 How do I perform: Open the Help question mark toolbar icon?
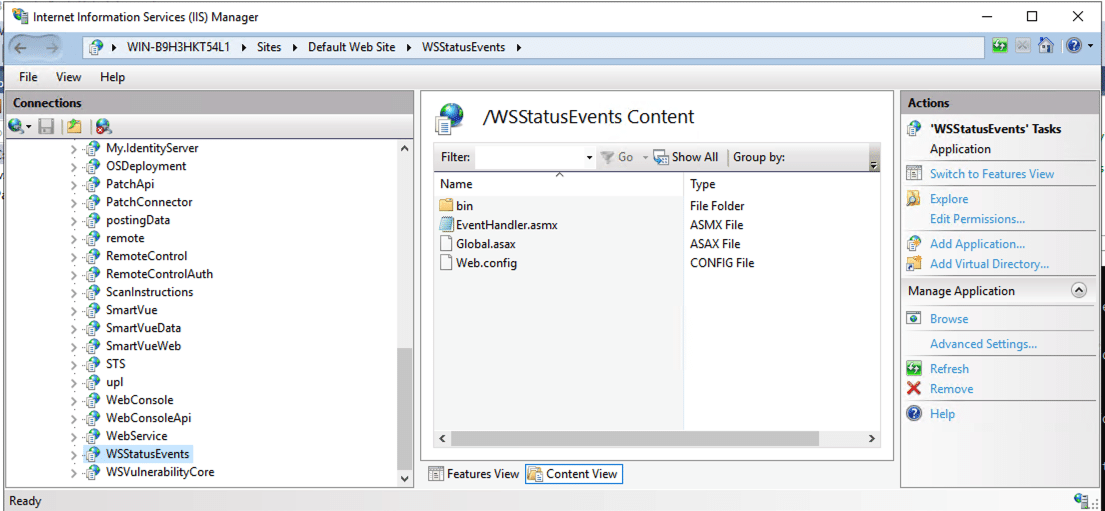1072,46
